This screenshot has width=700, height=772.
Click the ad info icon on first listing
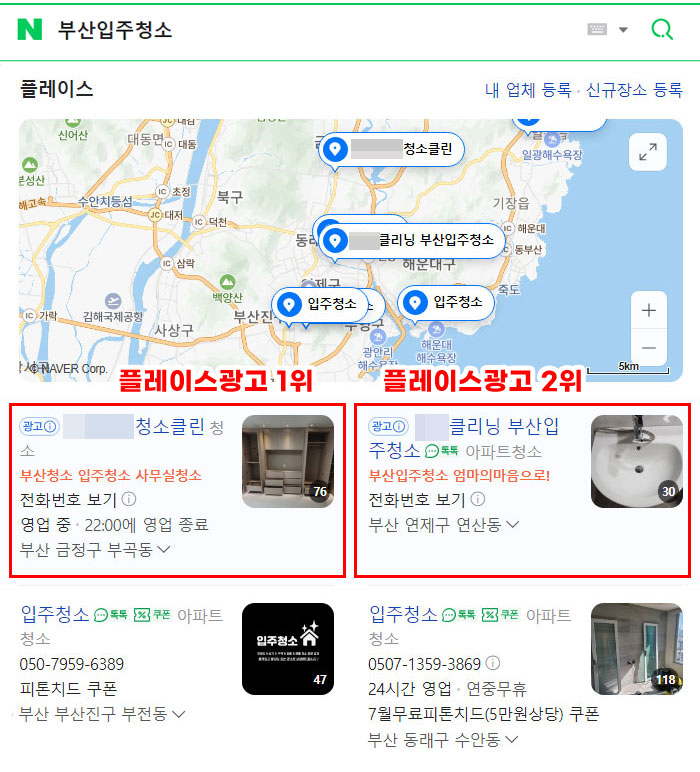point(50,426)
